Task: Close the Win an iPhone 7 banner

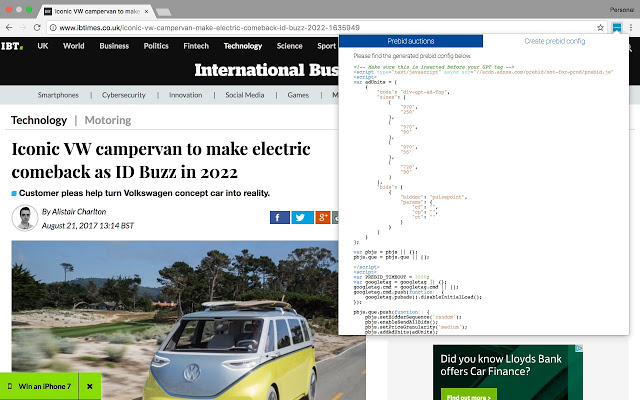Action: pyautogui.click(x=89, y=386)
